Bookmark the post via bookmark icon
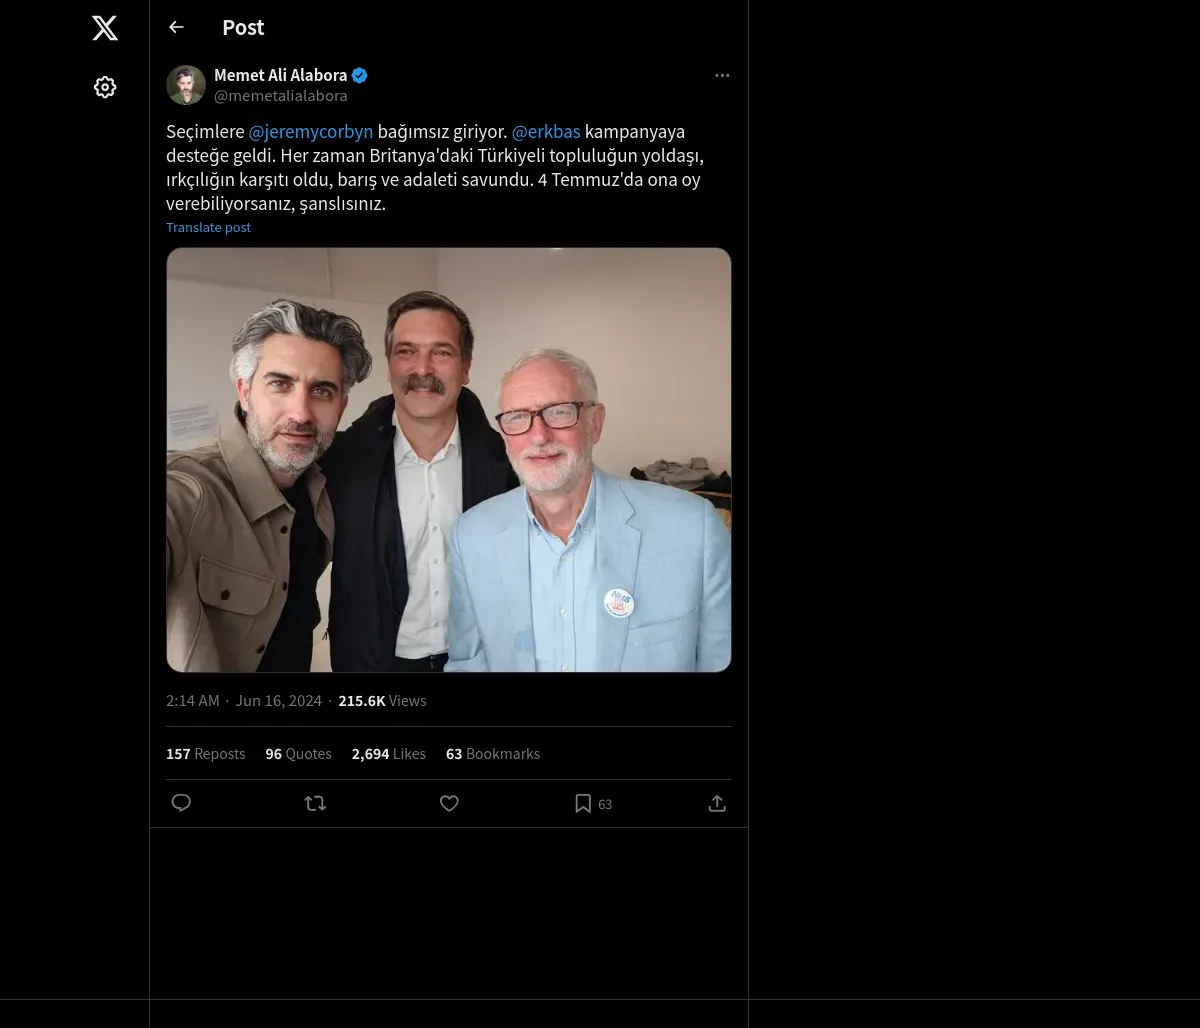This screenshot has height=1028, width=1200. (583, 803)
